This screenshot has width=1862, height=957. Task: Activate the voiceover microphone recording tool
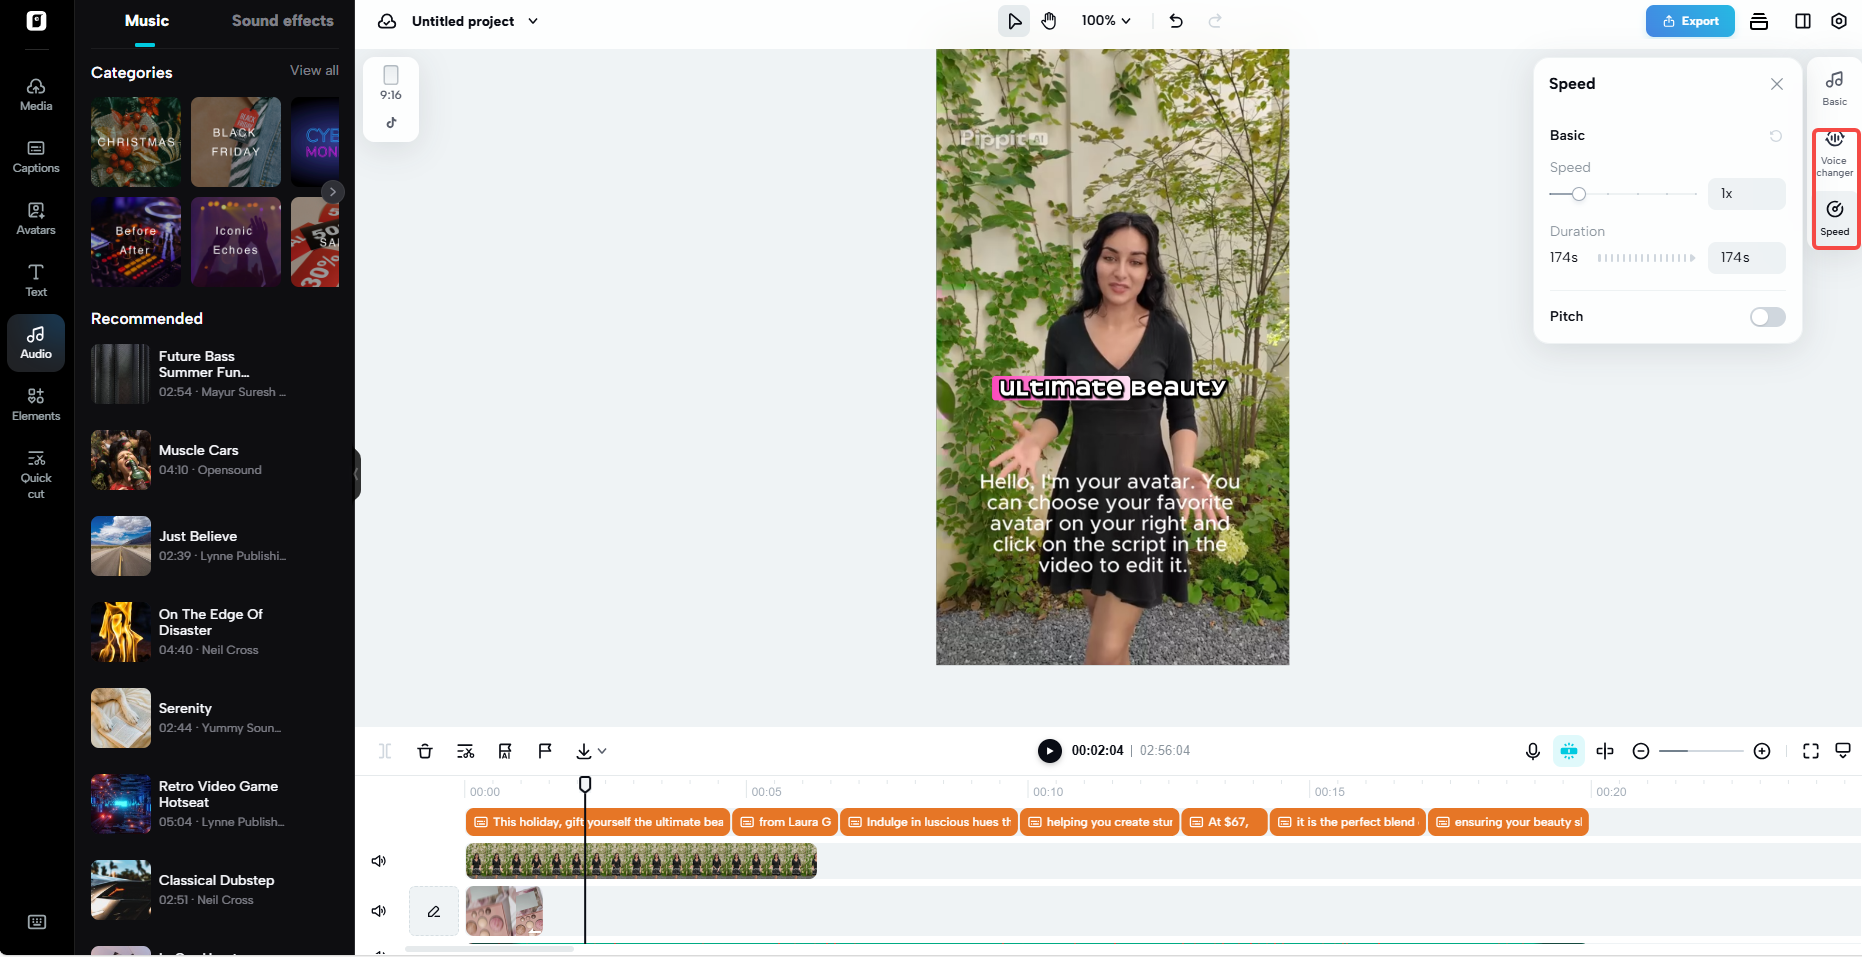pyautogui.click(x=1533, y=750)
